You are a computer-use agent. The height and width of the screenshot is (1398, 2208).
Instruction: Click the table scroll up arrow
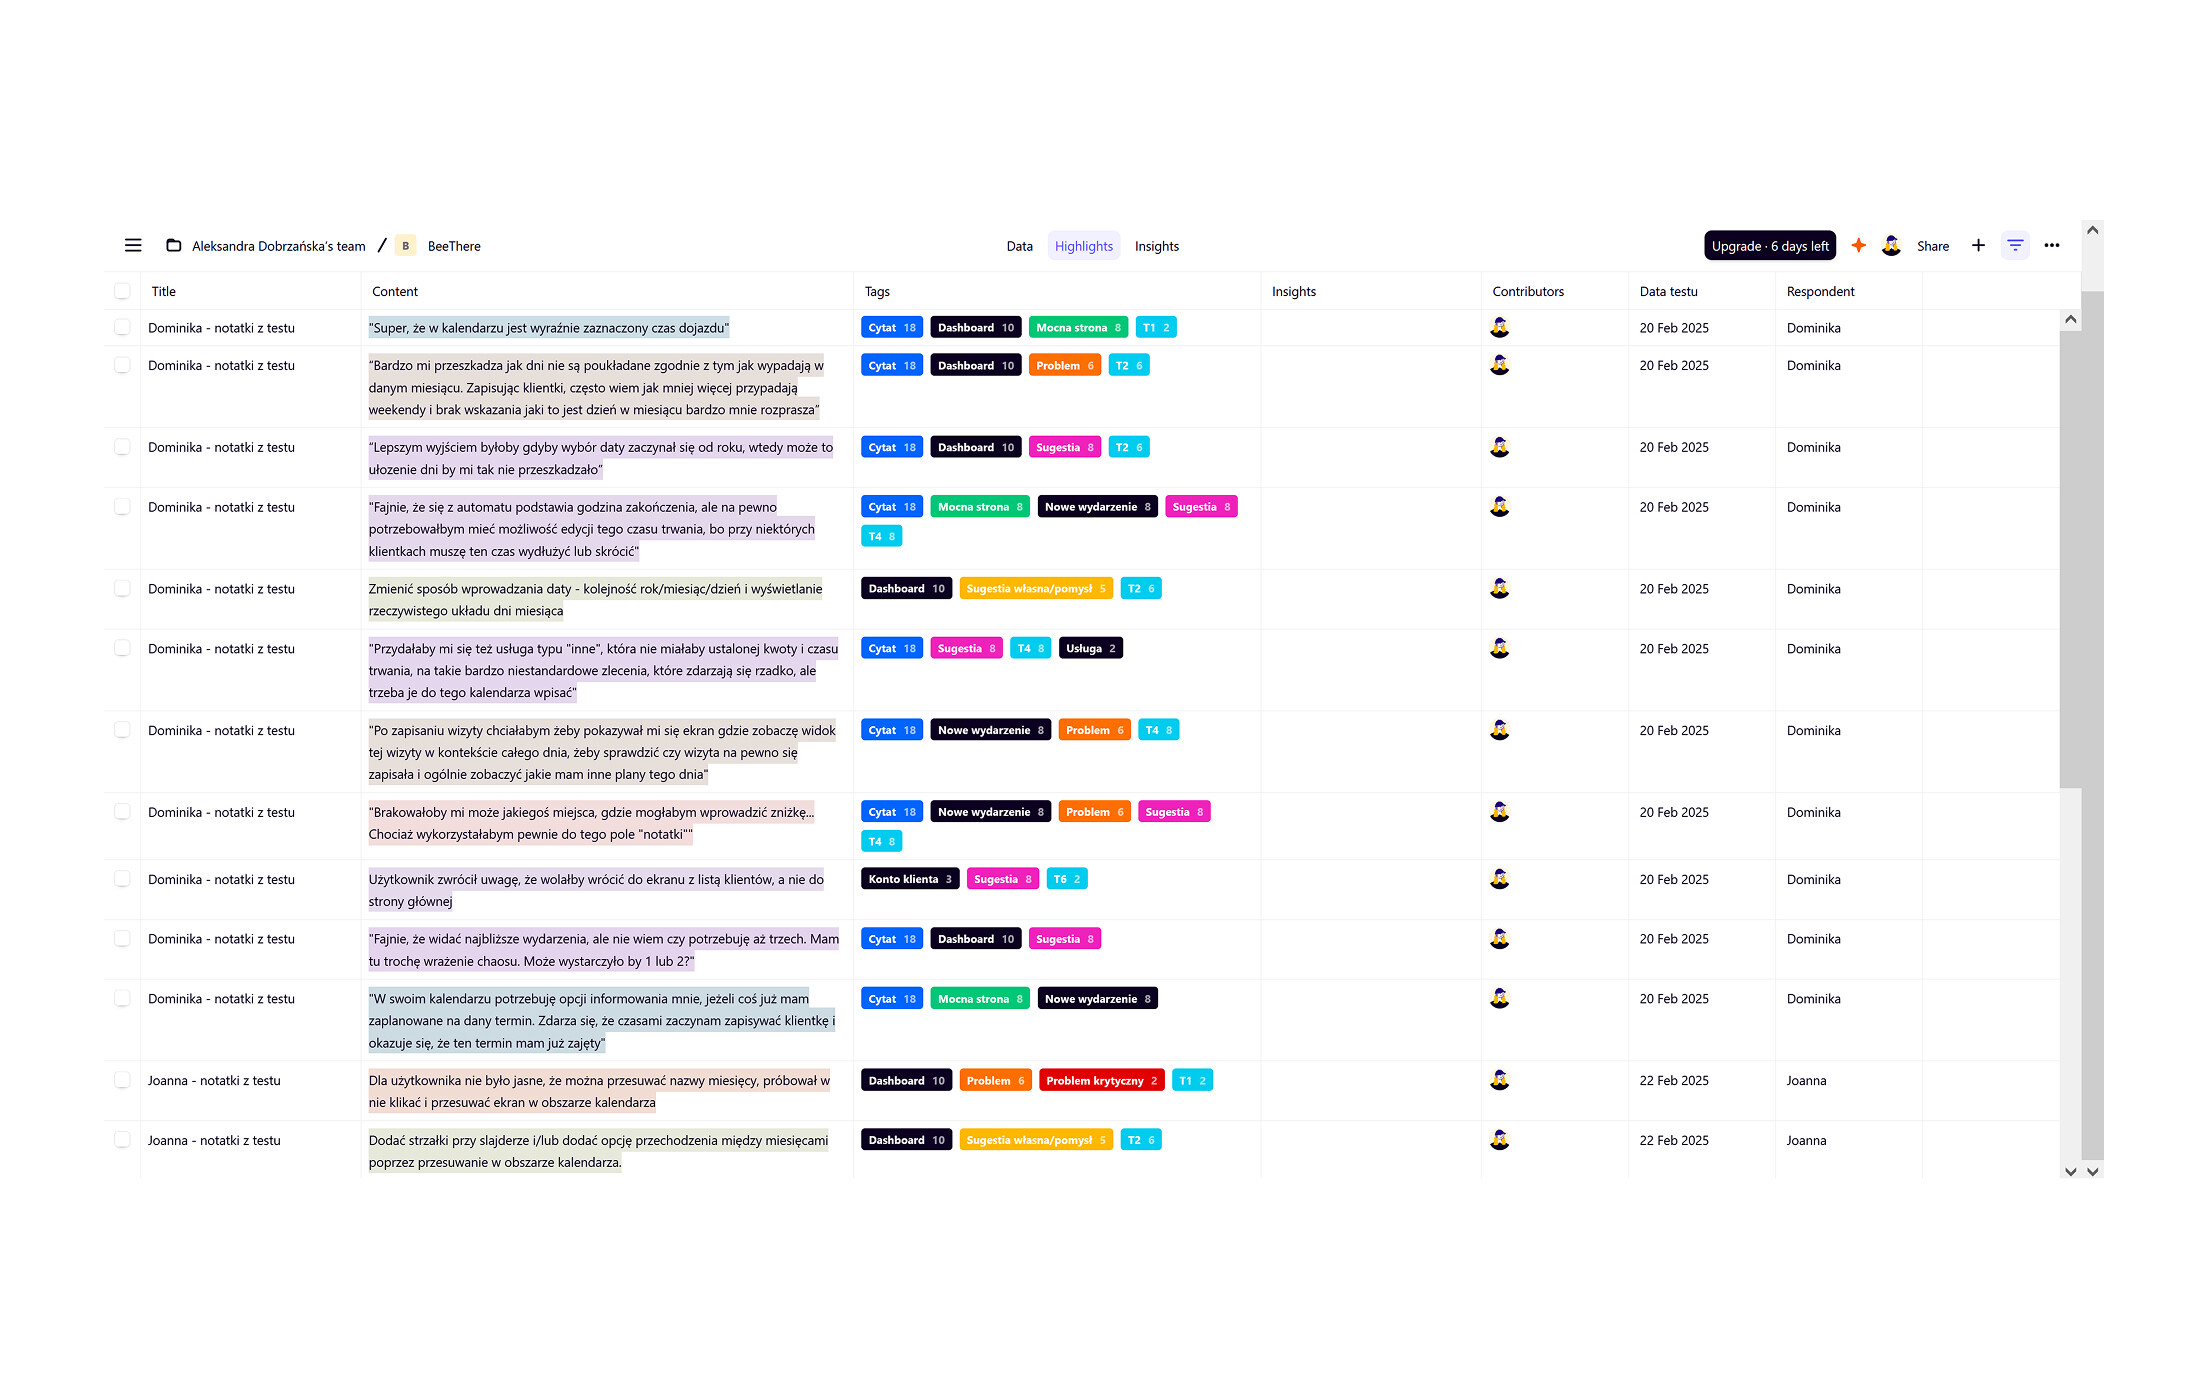click(x=2071, y=320)
